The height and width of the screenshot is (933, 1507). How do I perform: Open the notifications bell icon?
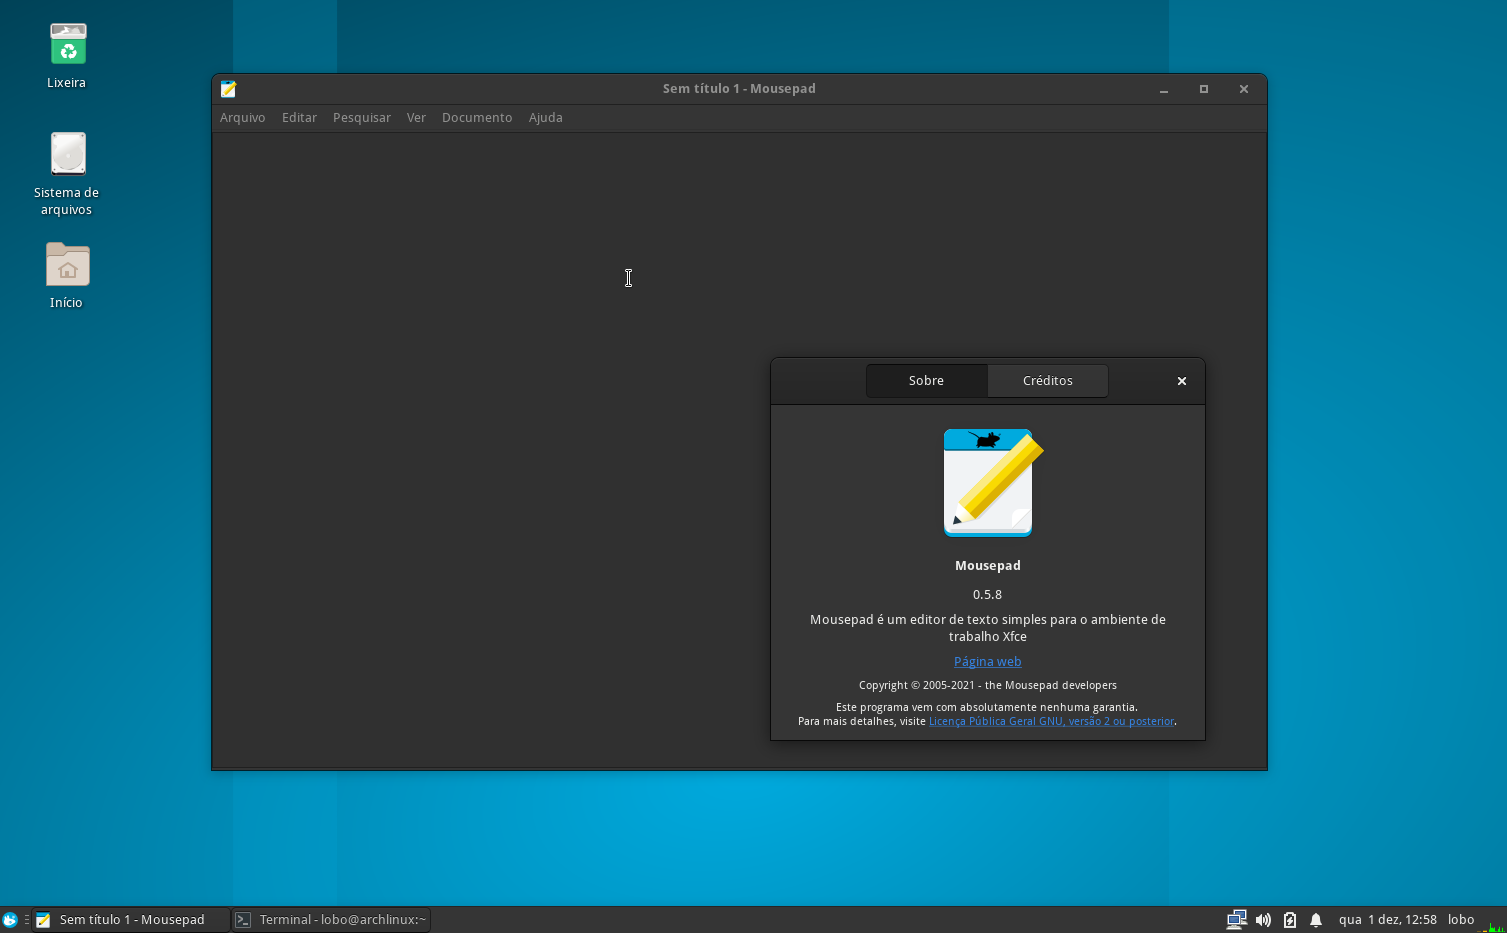click(x=1316, y=919)
